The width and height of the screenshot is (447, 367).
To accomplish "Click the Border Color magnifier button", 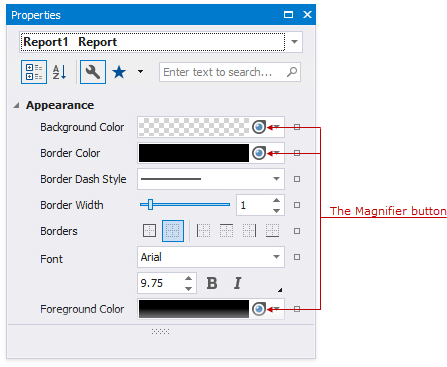I will point(259,153).
